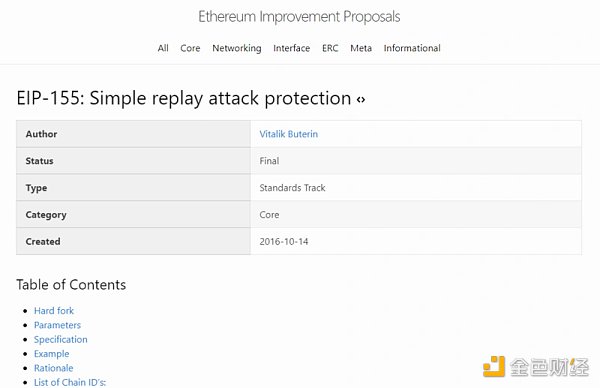Click the EIP-155 page heading
This screenshot has height=388, width=600.
(x=184, y=98)
